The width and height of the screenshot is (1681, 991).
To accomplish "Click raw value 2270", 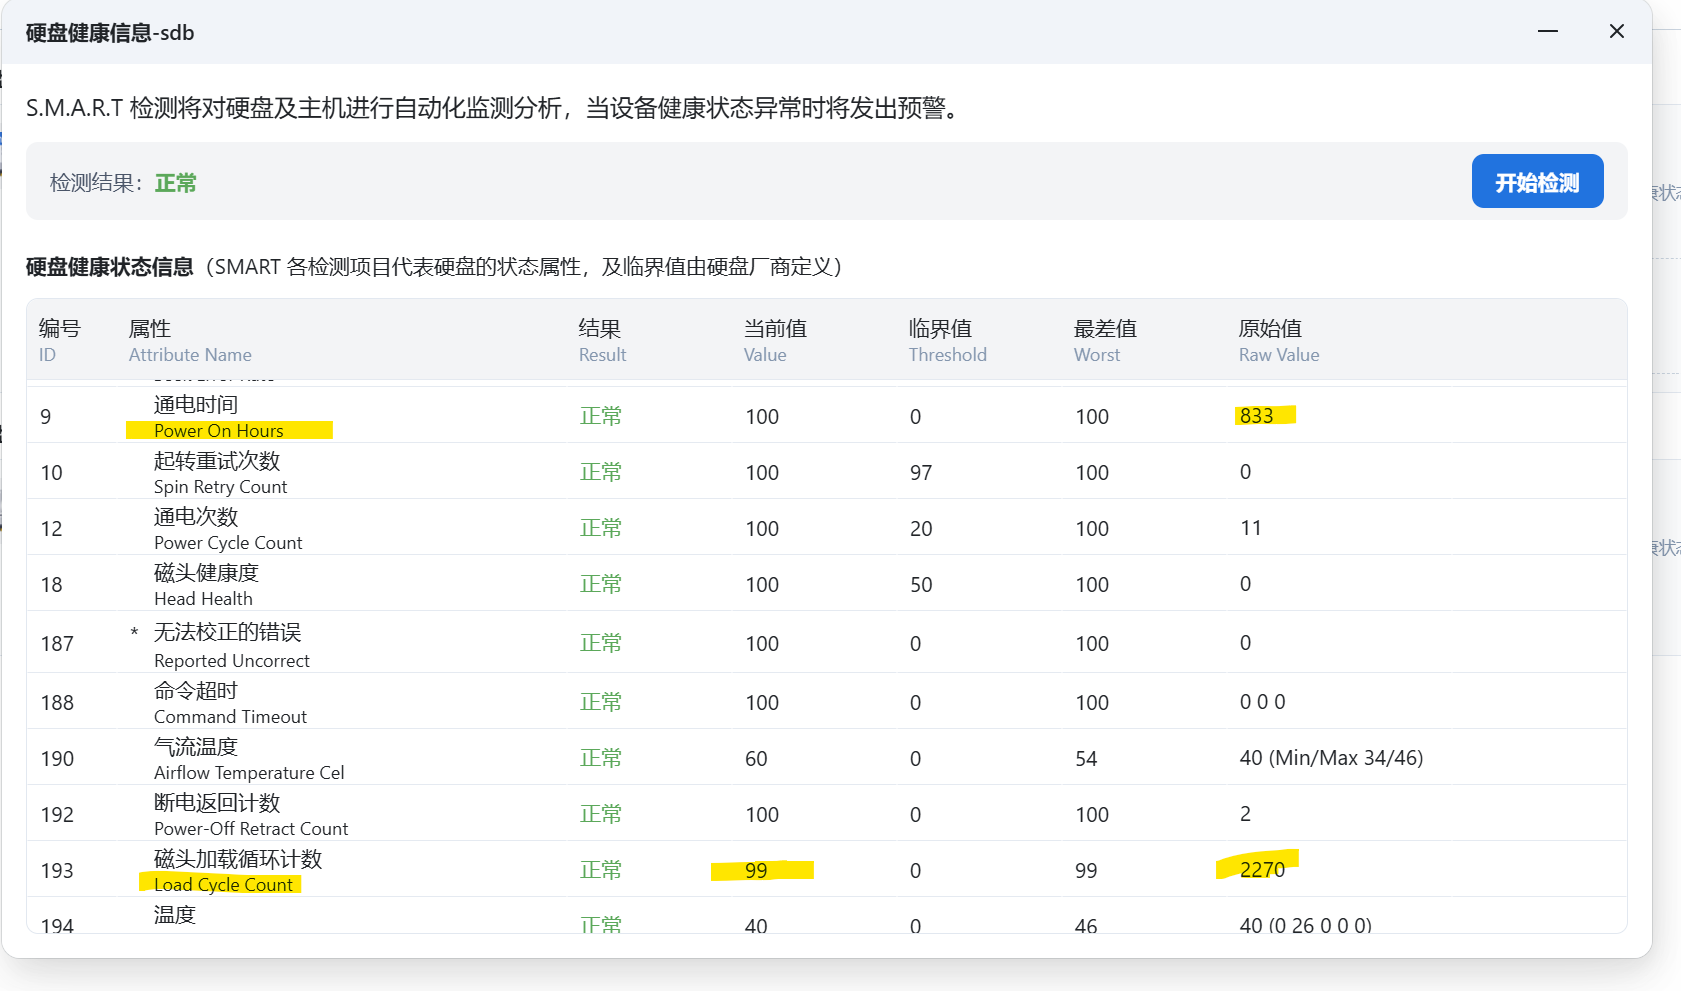I will (1262, 870).
